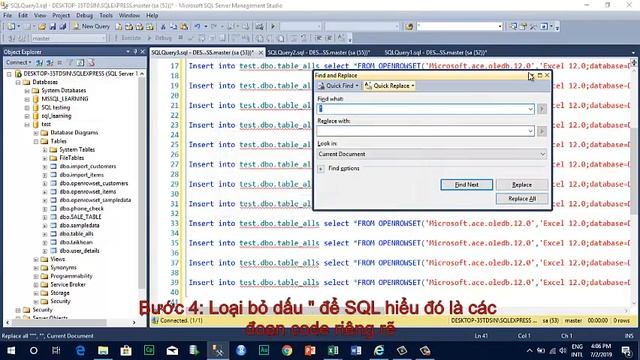Click the New Query toolbar button

coord(91,26)
